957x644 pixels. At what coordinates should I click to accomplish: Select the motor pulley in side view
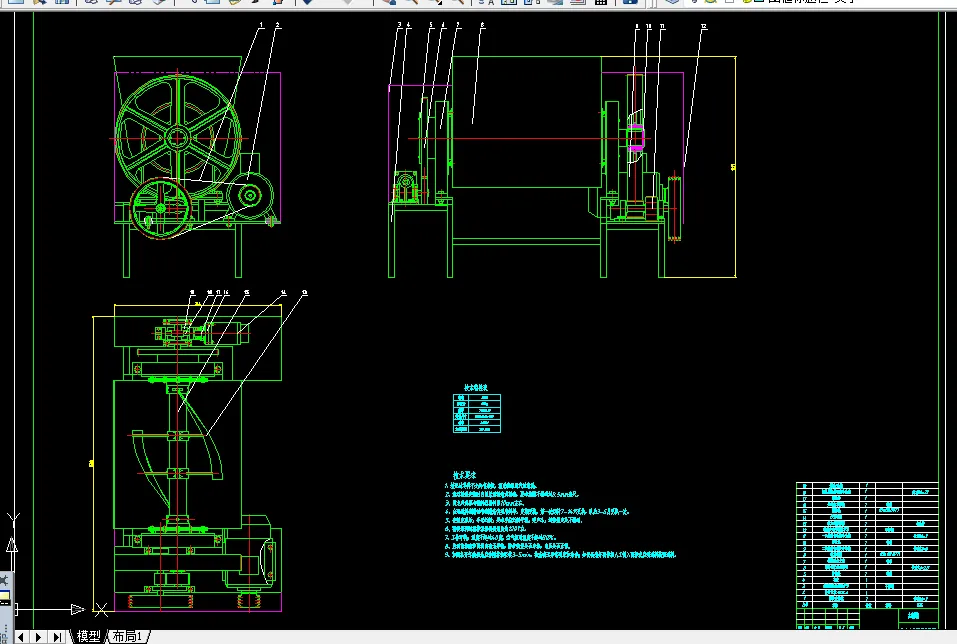(250, 196)
